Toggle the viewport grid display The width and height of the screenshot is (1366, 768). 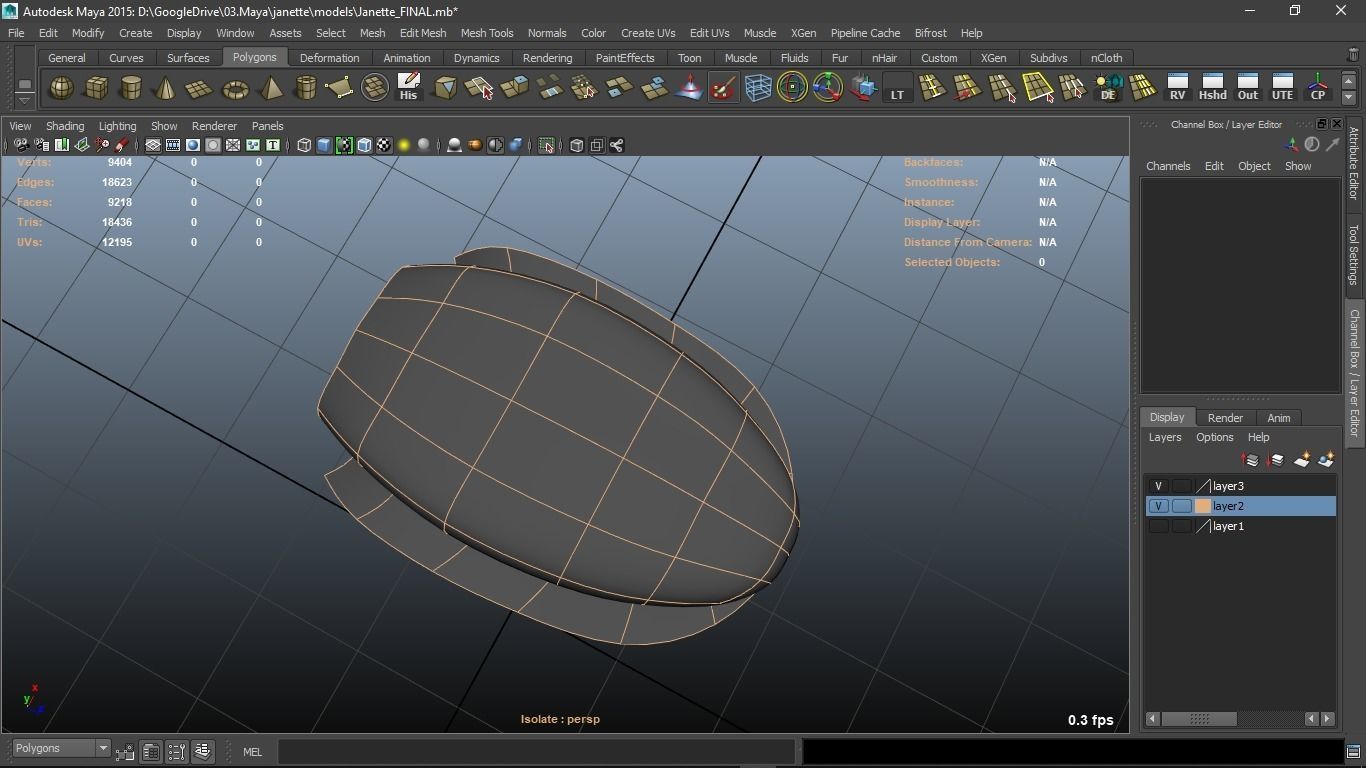[x=153, y=146]
